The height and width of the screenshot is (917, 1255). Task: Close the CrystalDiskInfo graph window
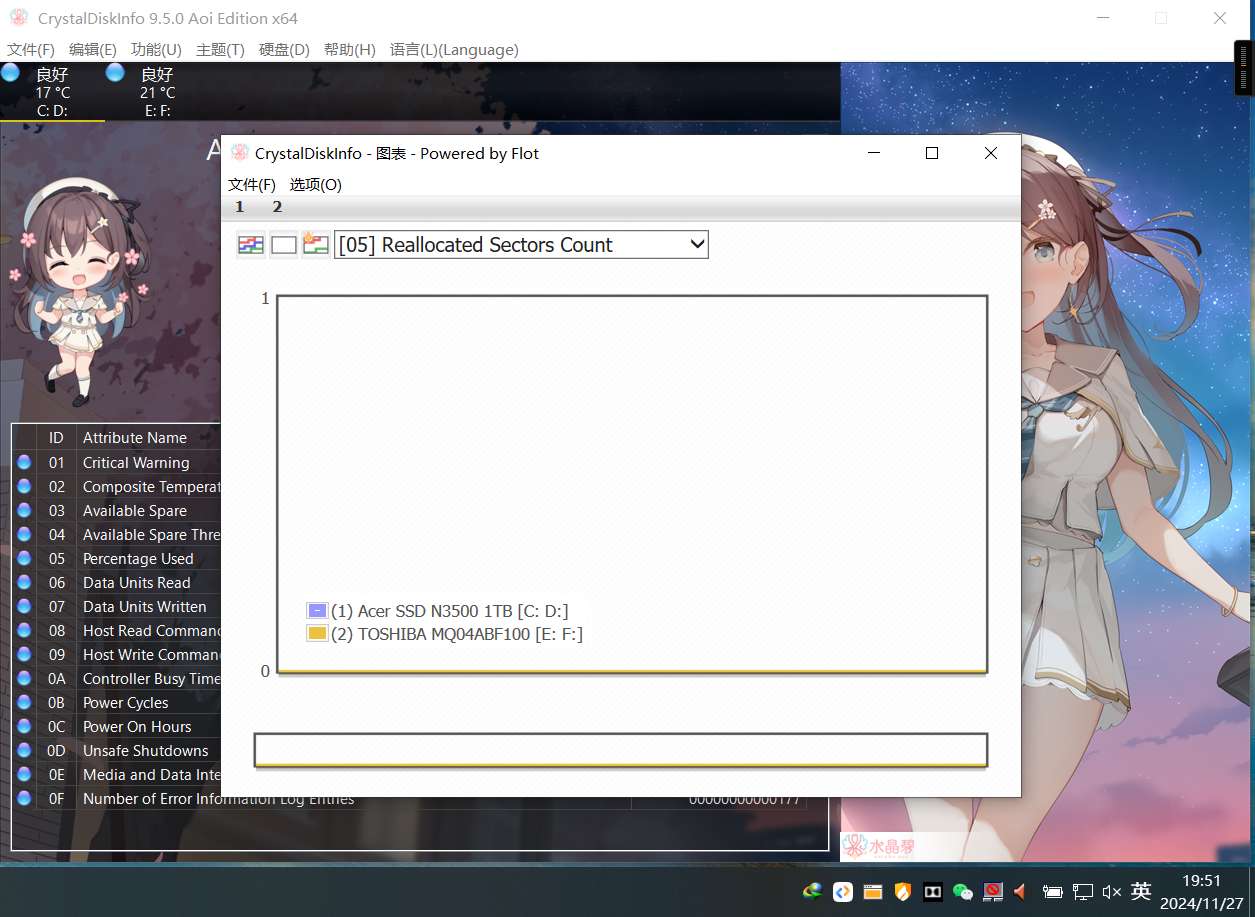click(x=991, y=153)
